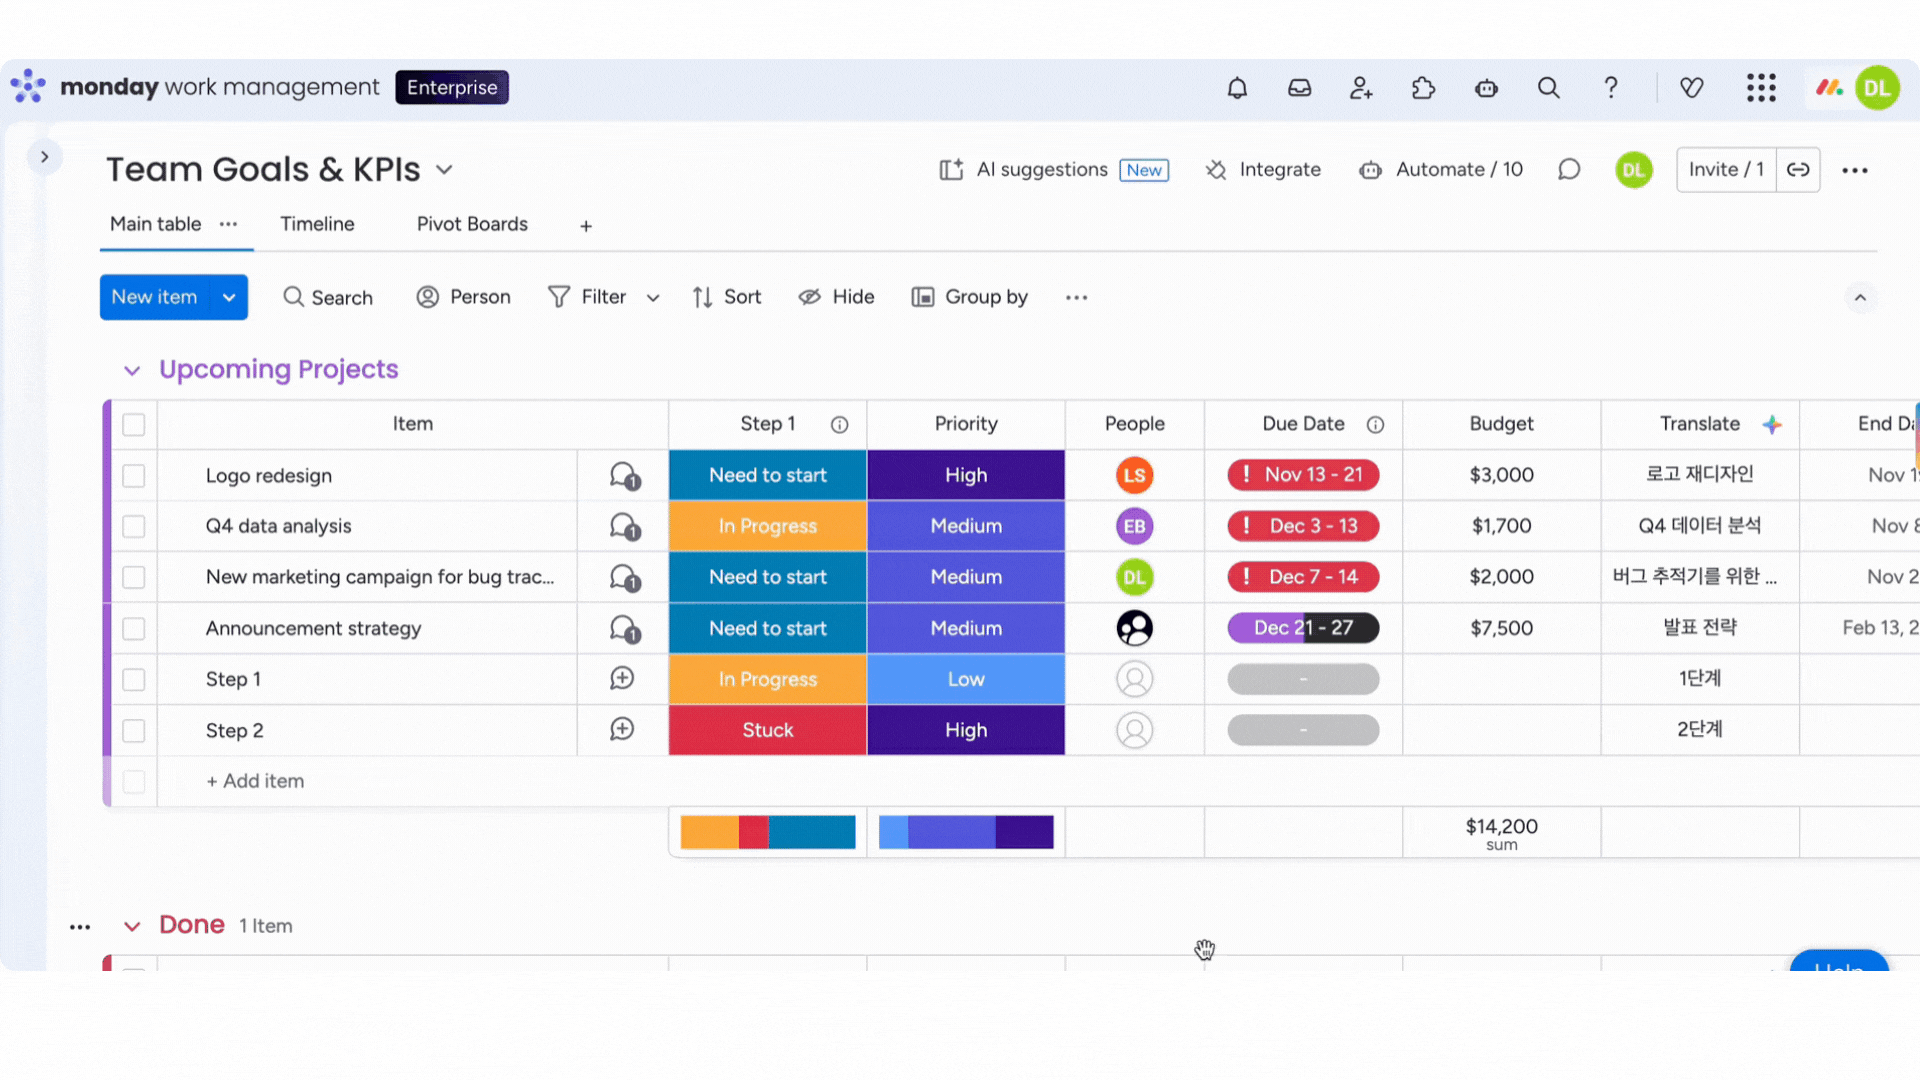Open the DL user profile avatar in top bar

click(1877, 88)
